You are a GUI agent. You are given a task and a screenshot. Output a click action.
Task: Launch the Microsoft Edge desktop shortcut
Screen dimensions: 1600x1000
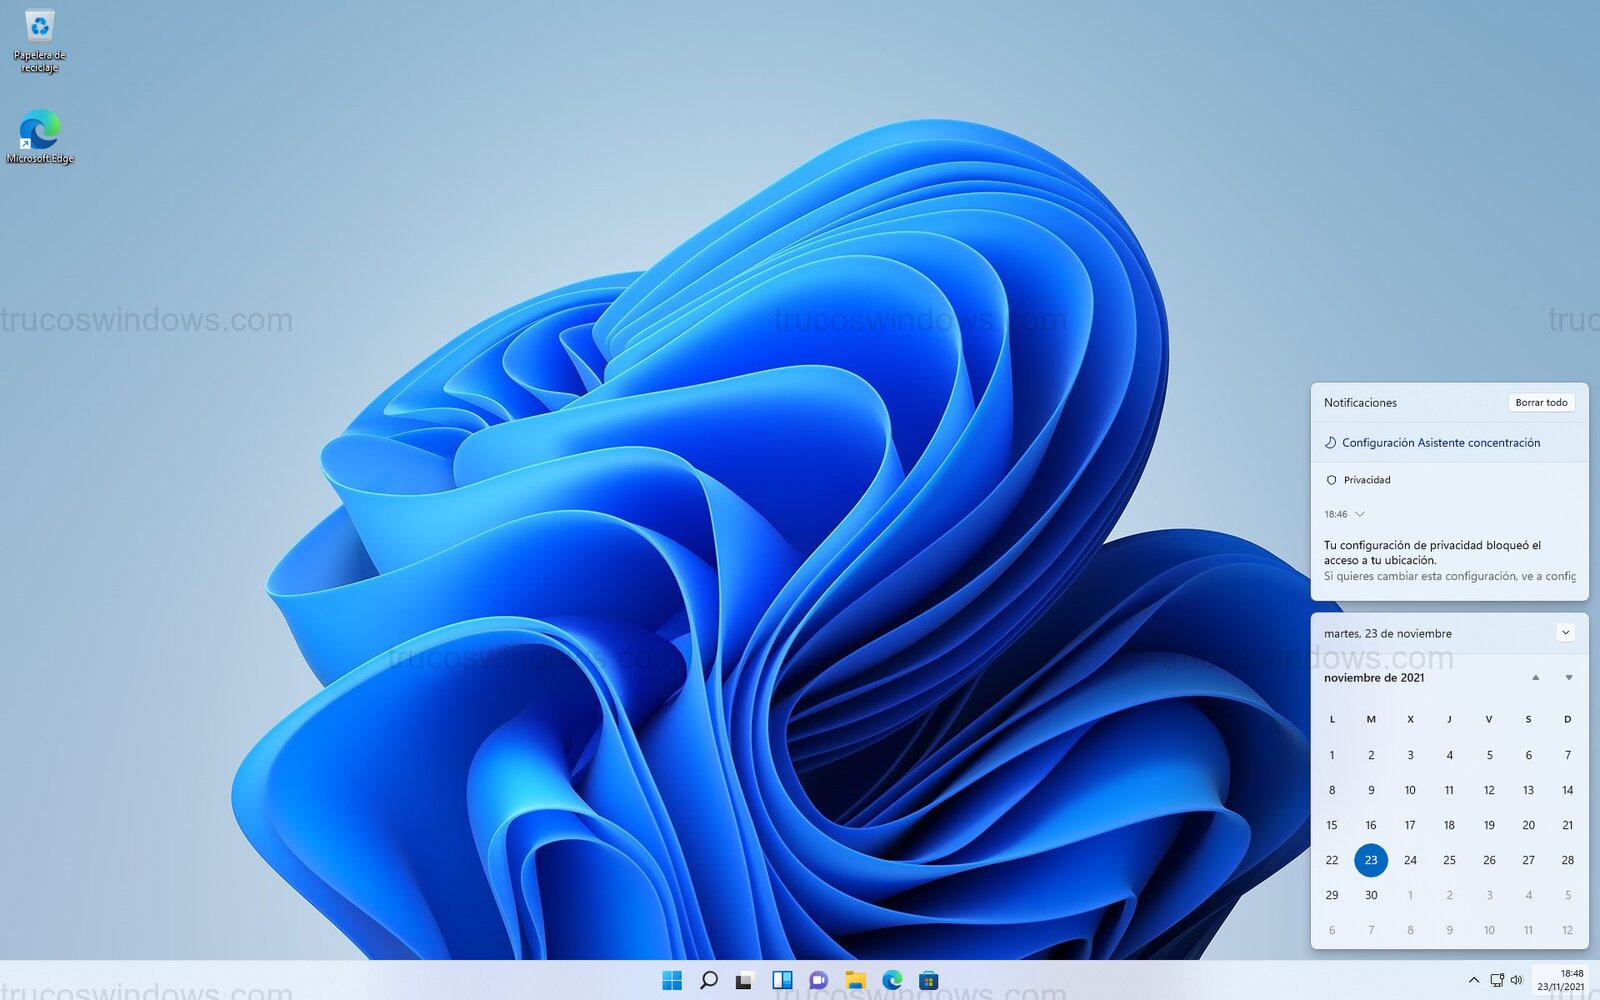coord(38,130)
